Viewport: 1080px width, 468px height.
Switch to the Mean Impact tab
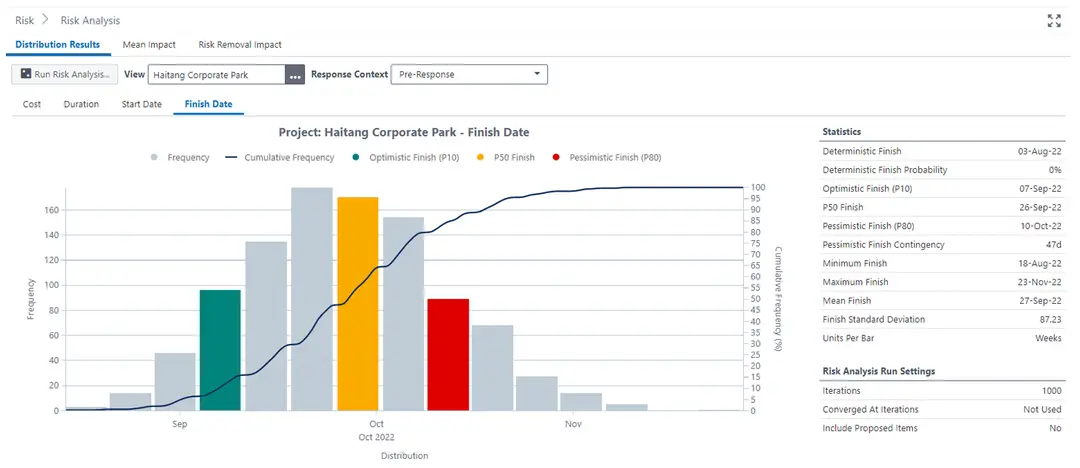149,45
